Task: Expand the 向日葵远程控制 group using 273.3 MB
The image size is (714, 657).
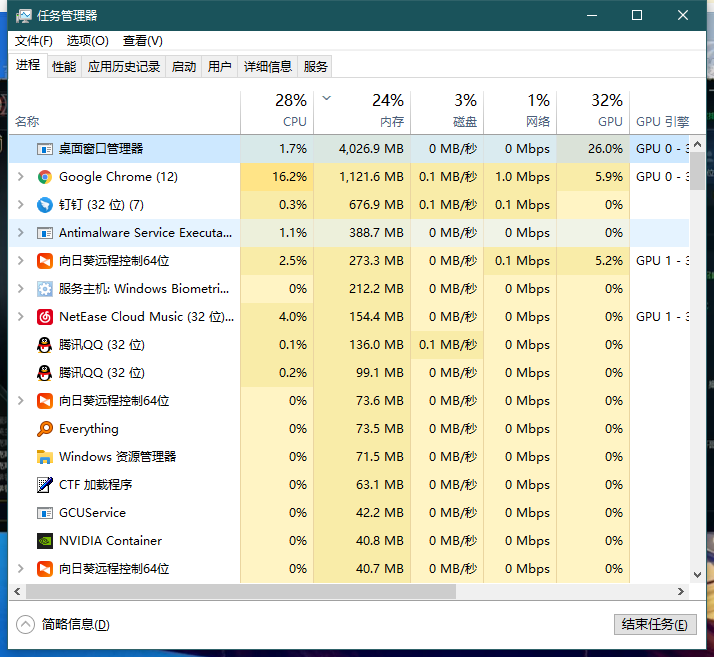Action: tap(20, 261)
